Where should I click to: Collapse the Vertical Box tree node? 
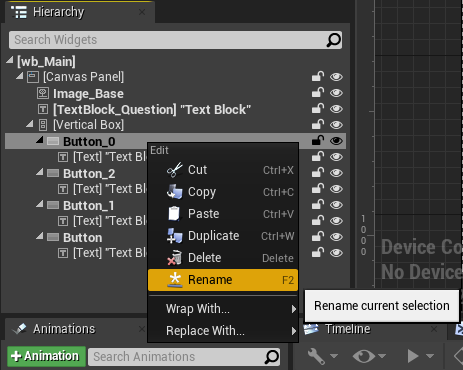[30, 124]
